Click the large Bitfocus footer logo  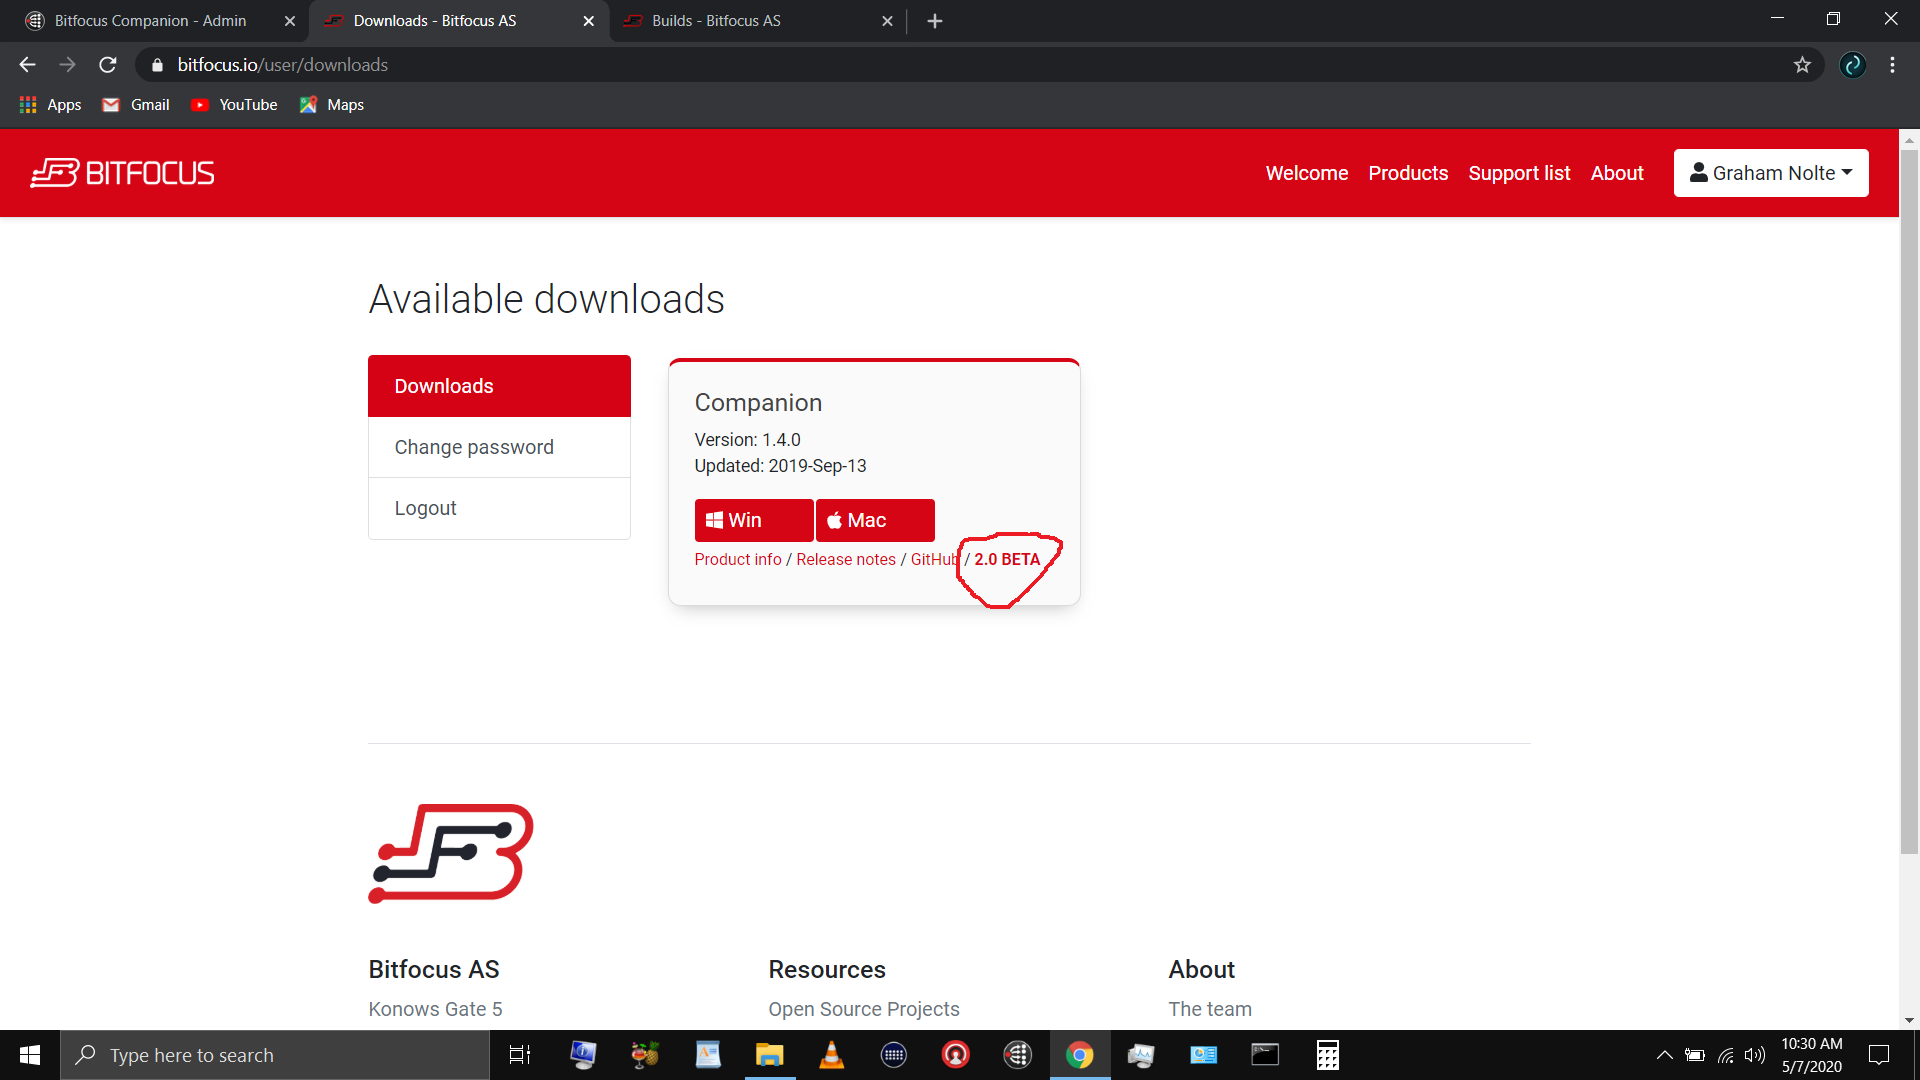point(451,853)
